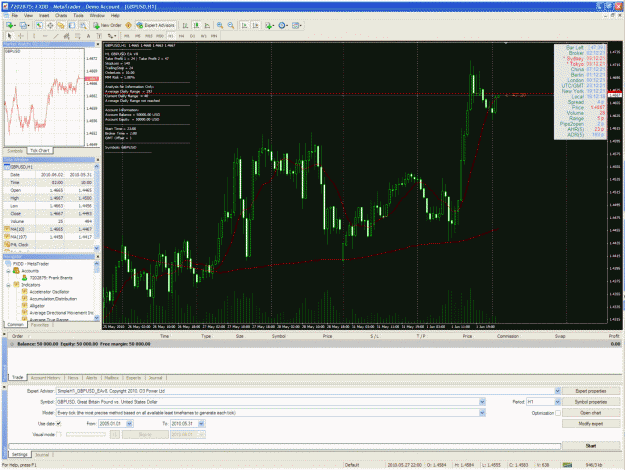Switch chart to bar chart icon
The width and height of the screenshot is (625, 470).
point(185,26)
